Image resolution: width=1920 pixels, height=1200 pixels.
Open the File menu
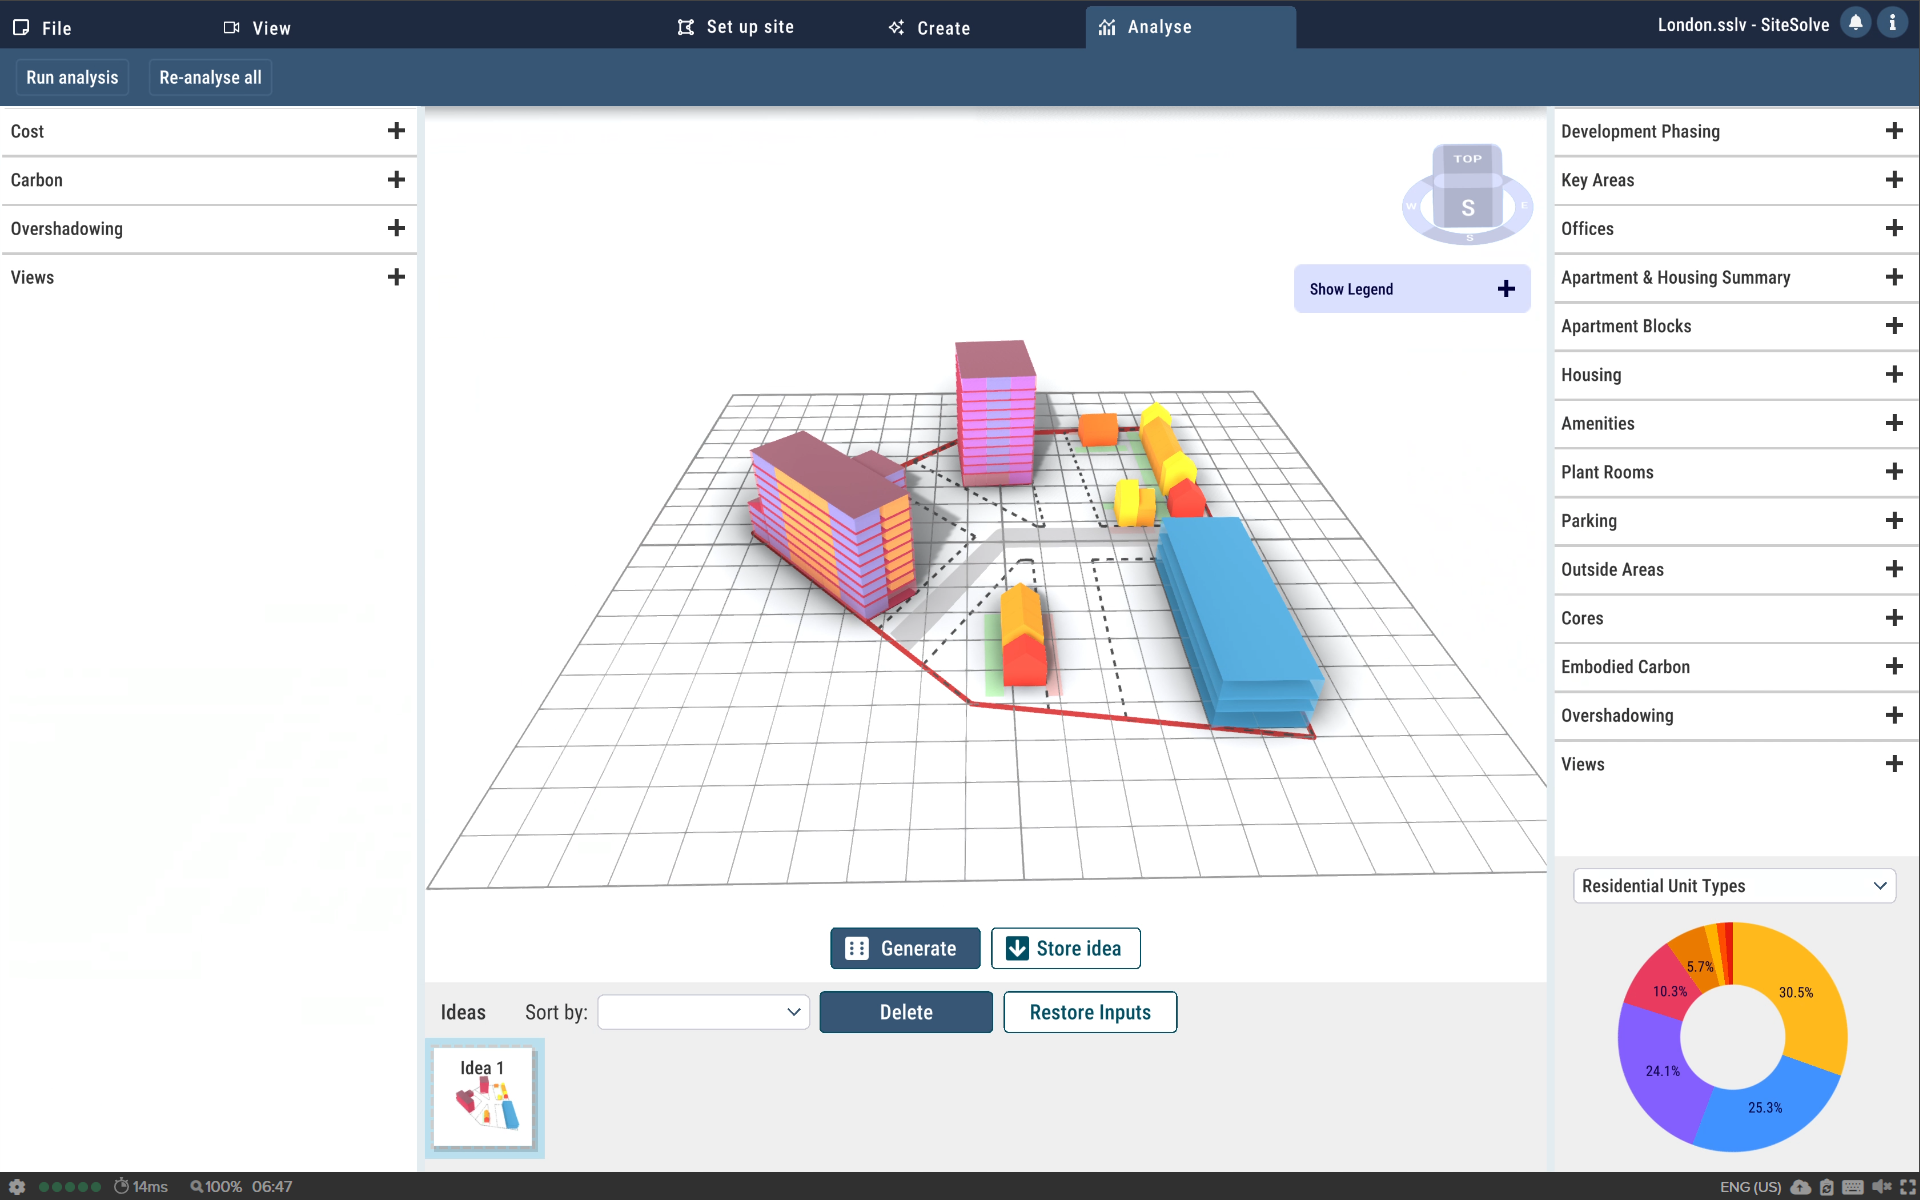click(x=43, y=28)
